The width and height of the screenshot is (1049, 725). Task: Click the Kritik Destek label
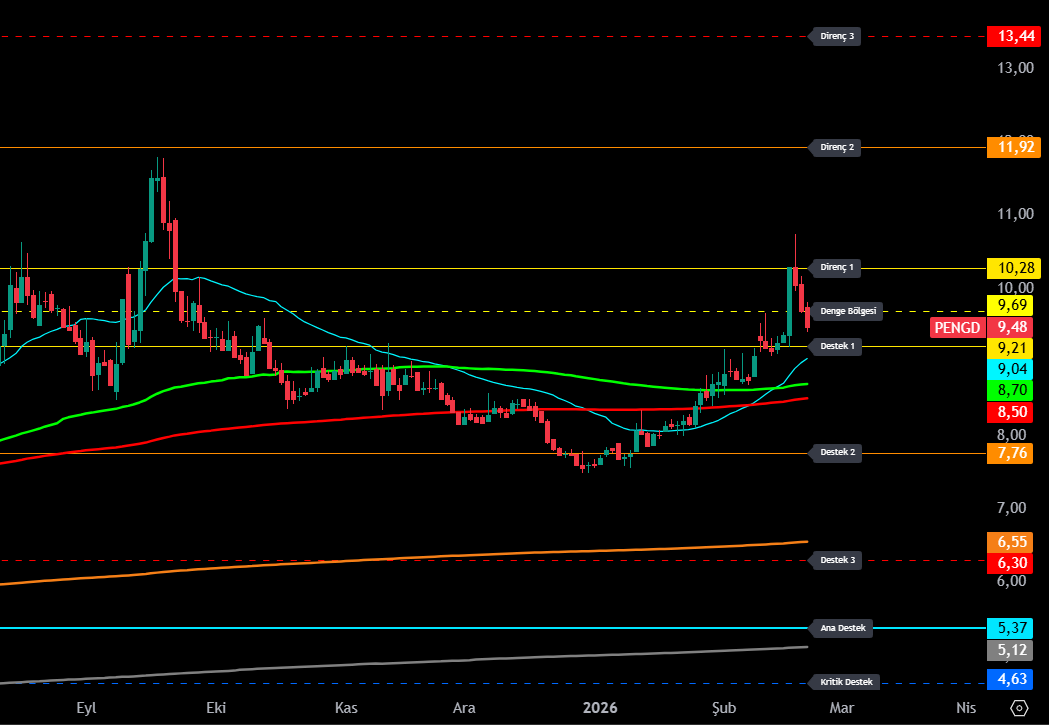(846, 682)
